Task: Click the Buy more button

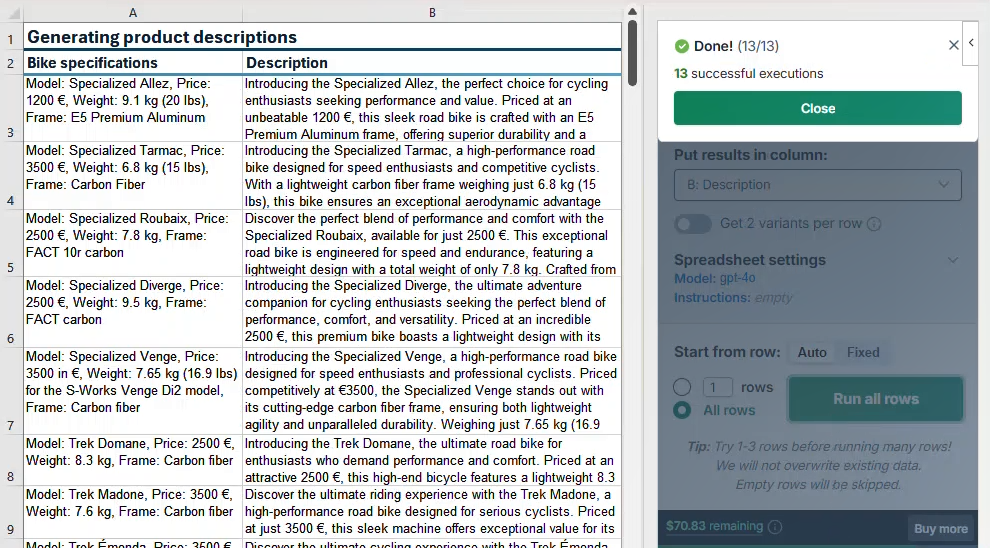Action: (x=940, y=529)
